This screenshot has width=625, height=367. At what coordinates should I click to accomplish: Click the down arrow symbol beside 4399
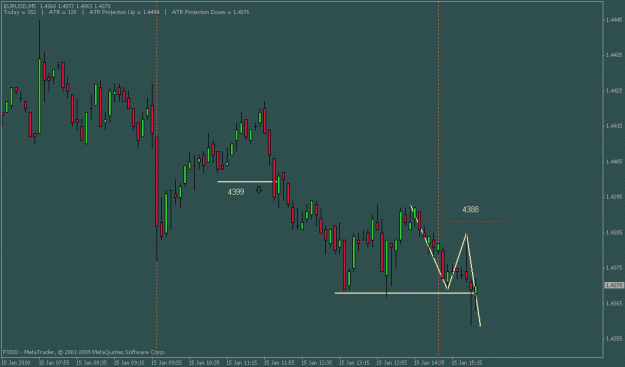259,190
